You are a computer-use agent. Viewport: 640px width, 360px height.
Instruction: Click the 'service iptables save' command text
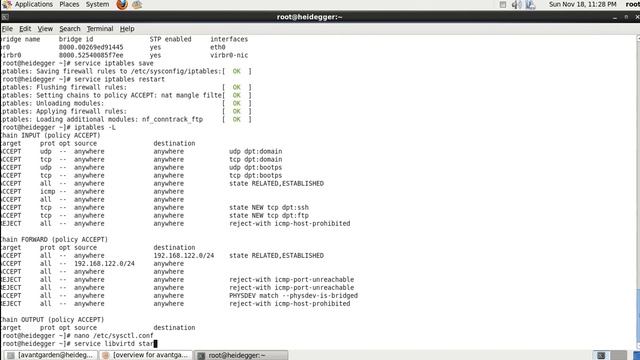(113, 63)
